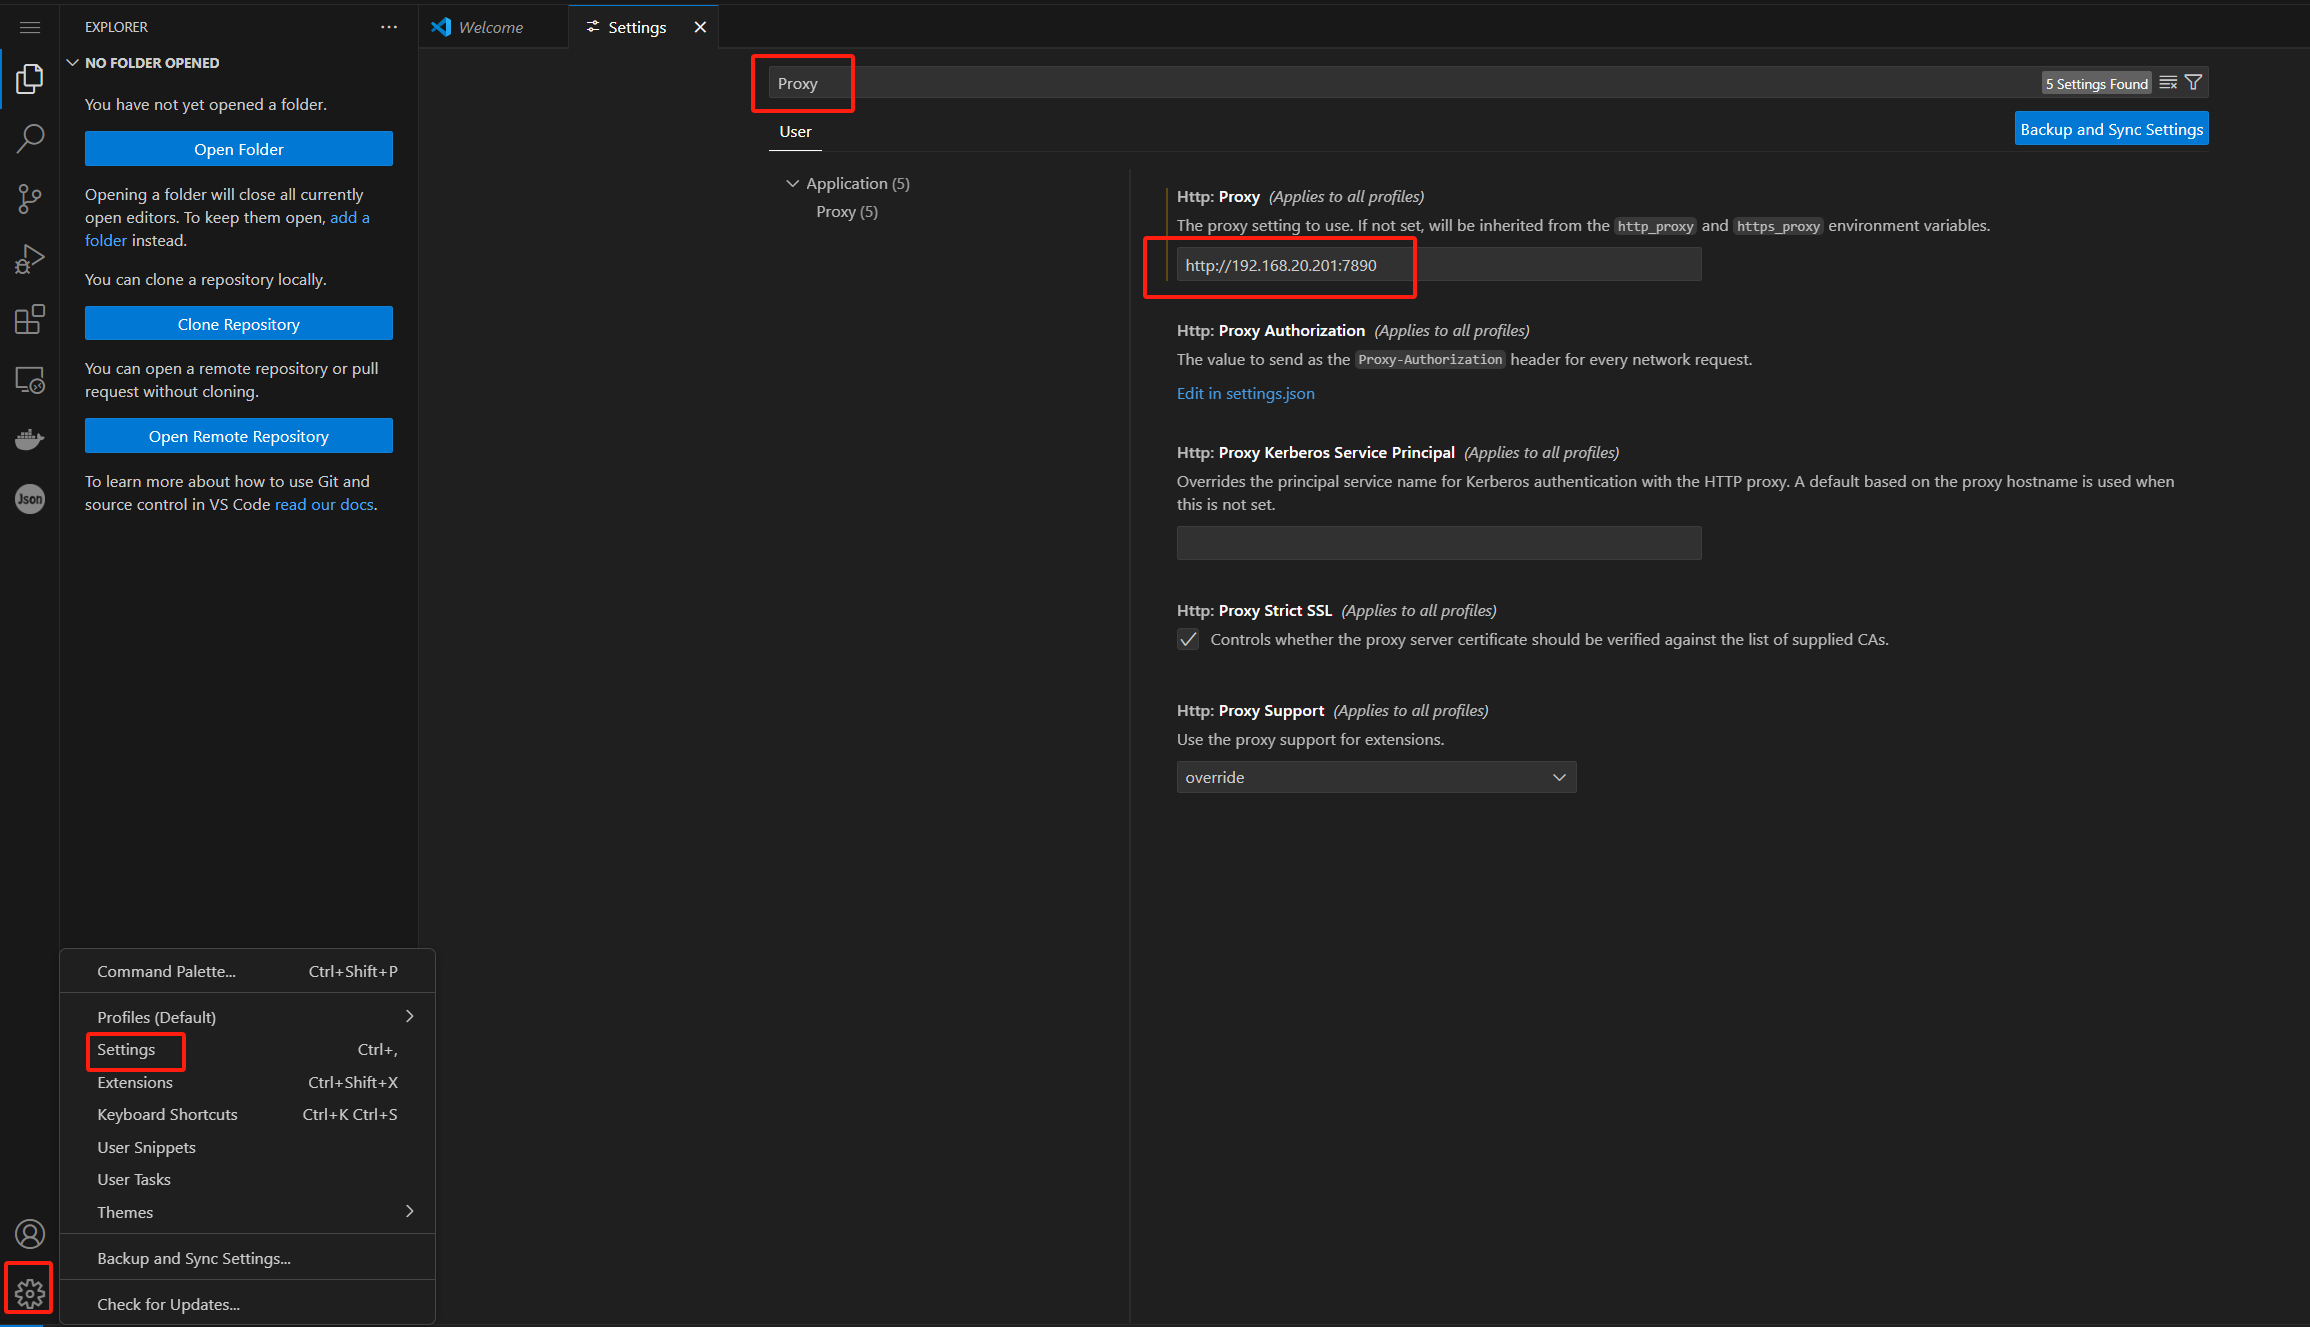Switch to the Welcome tab
Image resolution: width=2310 pixels, height=1327 pixels.
click(490, 27)
